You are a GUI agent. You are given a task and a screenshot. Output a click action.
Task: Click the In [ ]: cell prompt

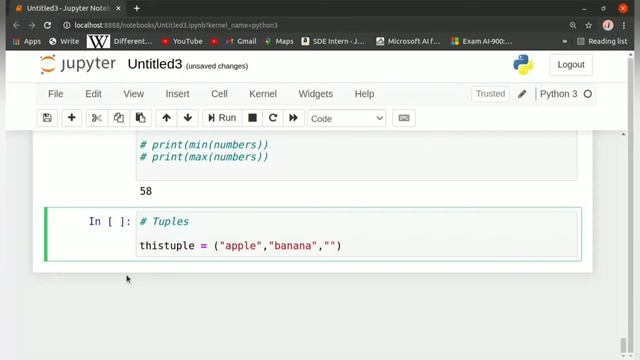pos(110,222)
